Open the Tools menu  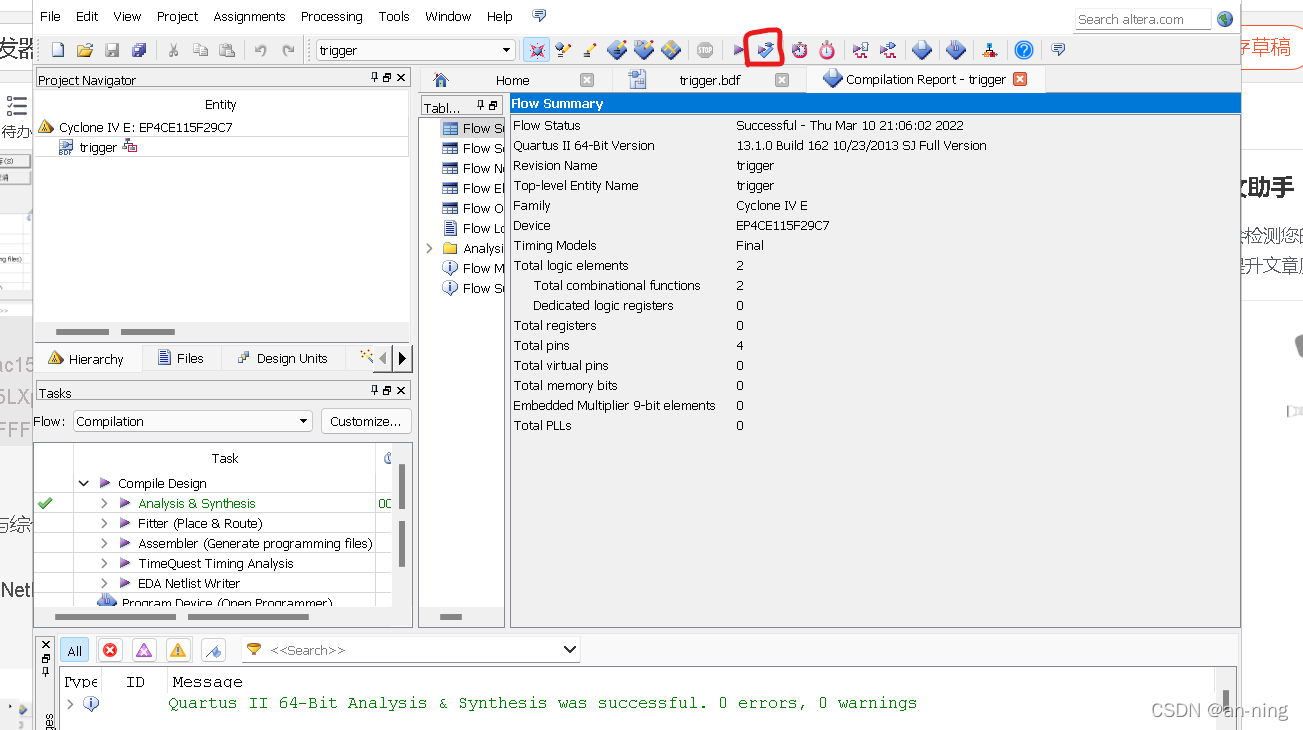click(394, 16)
